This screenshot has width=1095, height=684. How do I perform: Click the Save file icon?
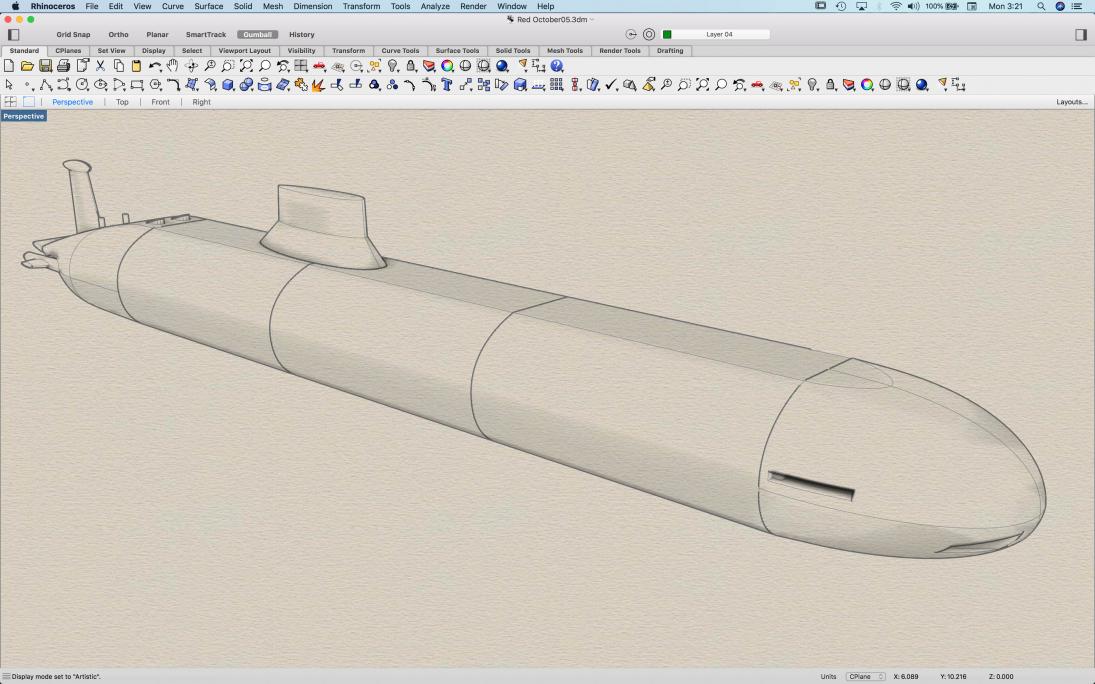(x=46, y=66)
